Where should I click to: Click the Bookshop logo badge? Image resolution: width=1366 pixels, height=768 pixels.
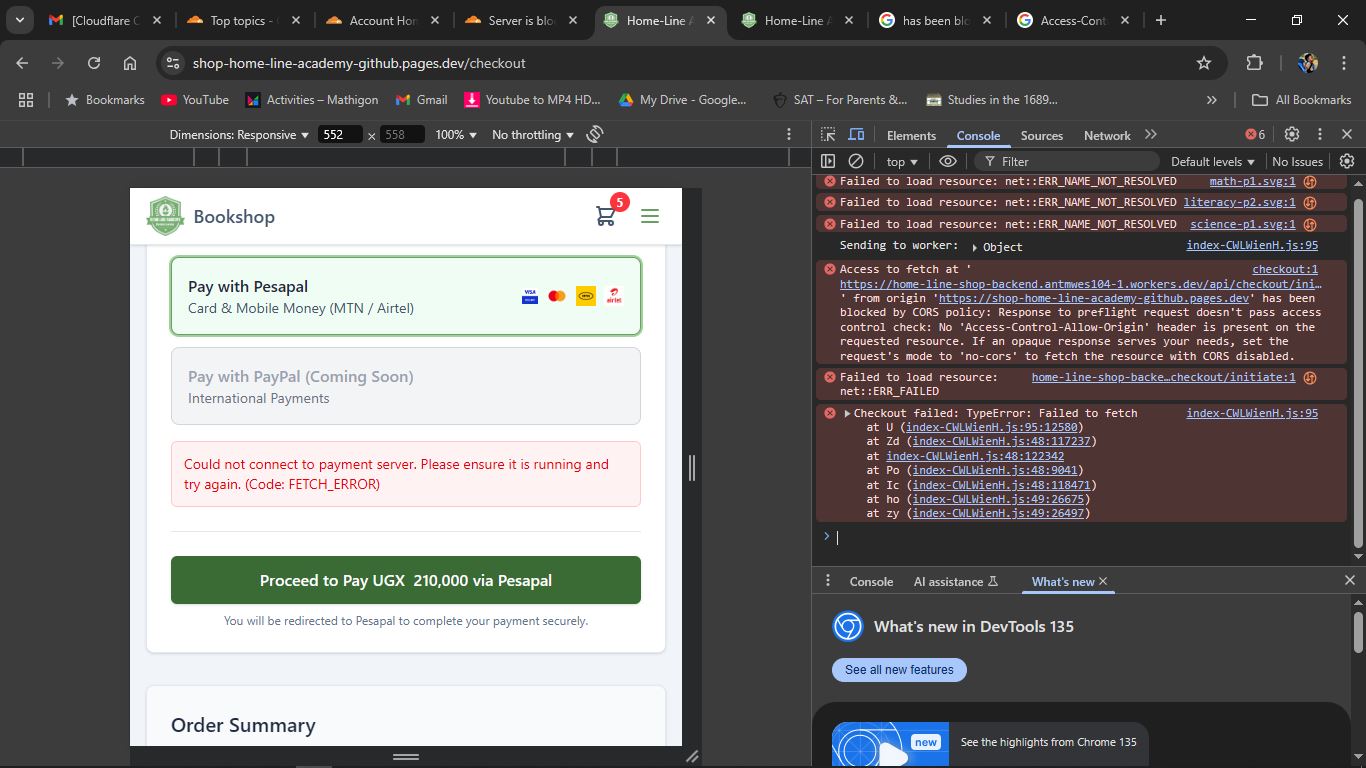pyautogui.click(x=165, y=216)
